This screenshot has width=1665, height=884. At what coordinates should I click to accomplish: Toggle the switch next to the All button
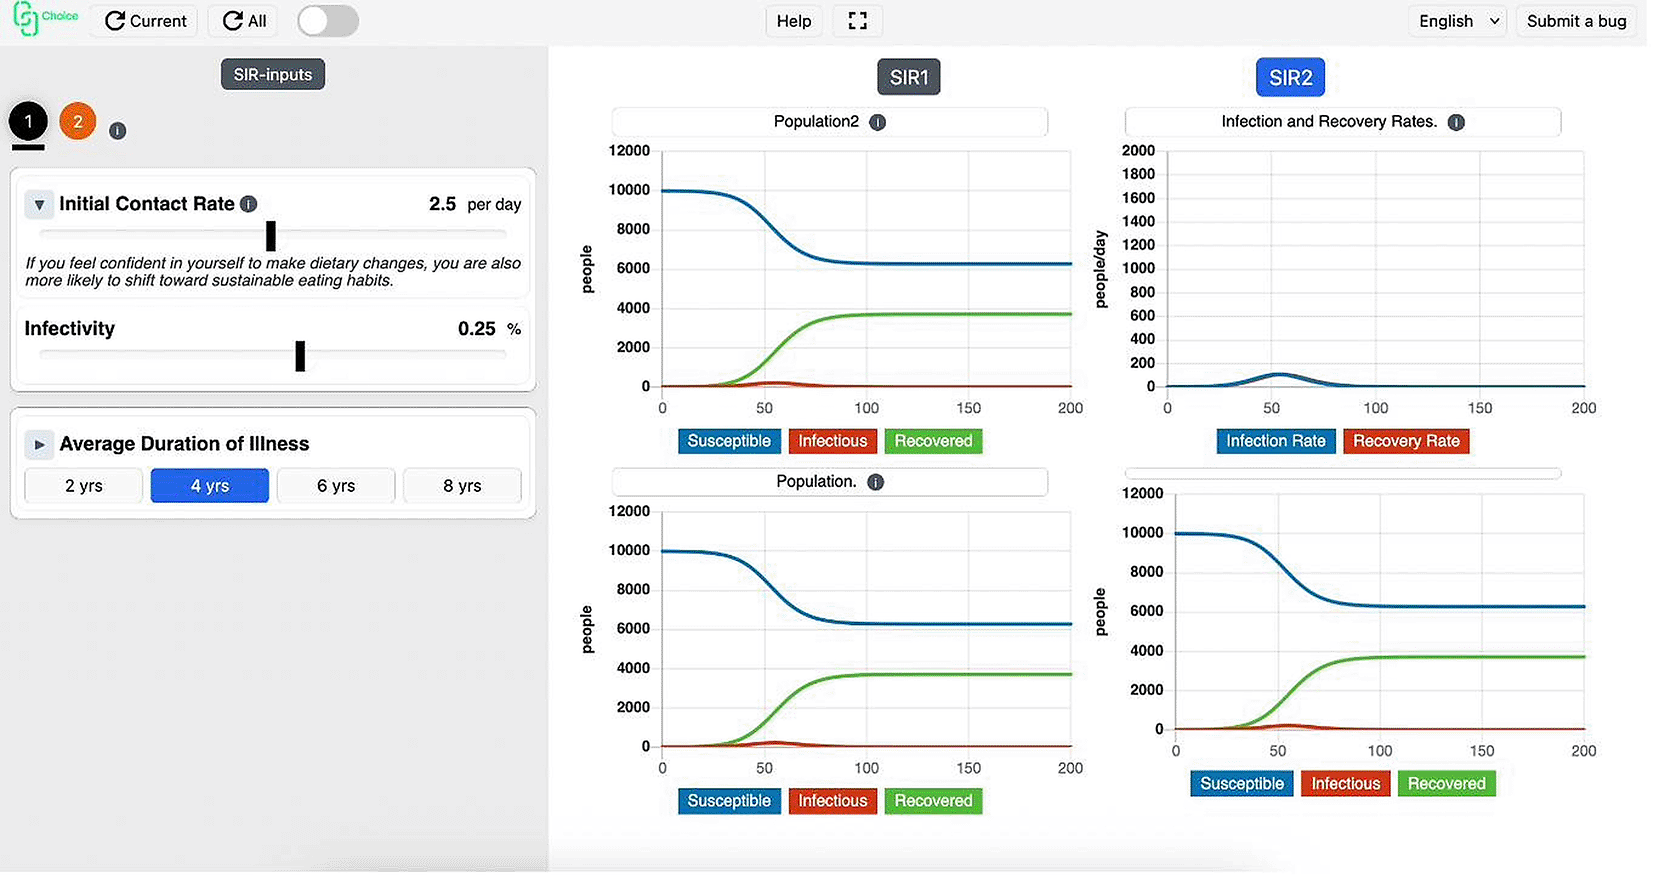tap(328, 21)
